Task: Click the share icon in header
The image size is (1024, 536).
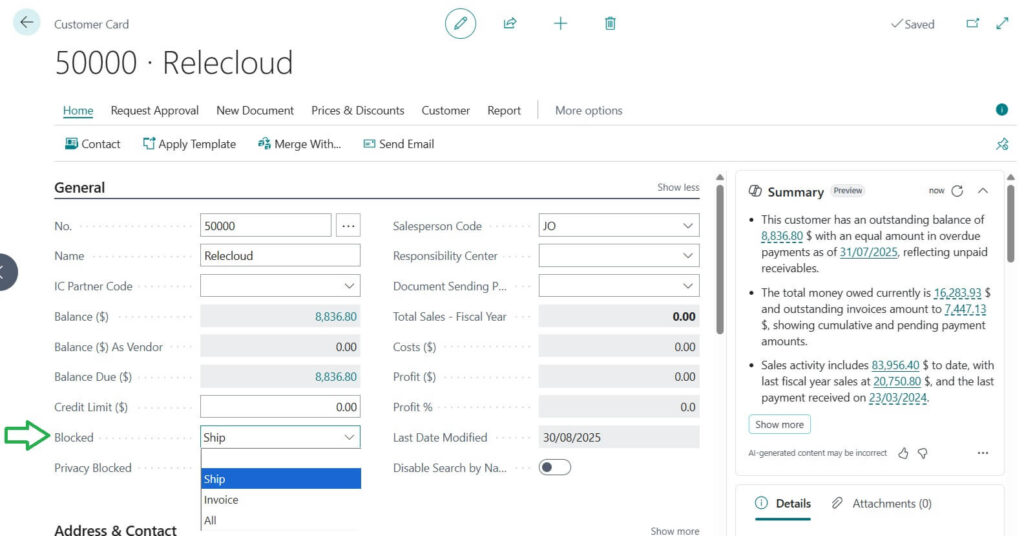Action: click(510, 23)
